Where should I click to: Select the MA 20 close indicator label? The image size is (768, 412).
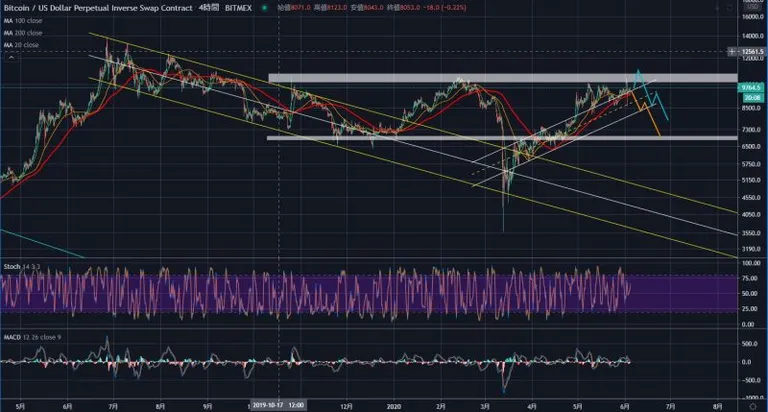pyautogui.click(x=21, y=45)
